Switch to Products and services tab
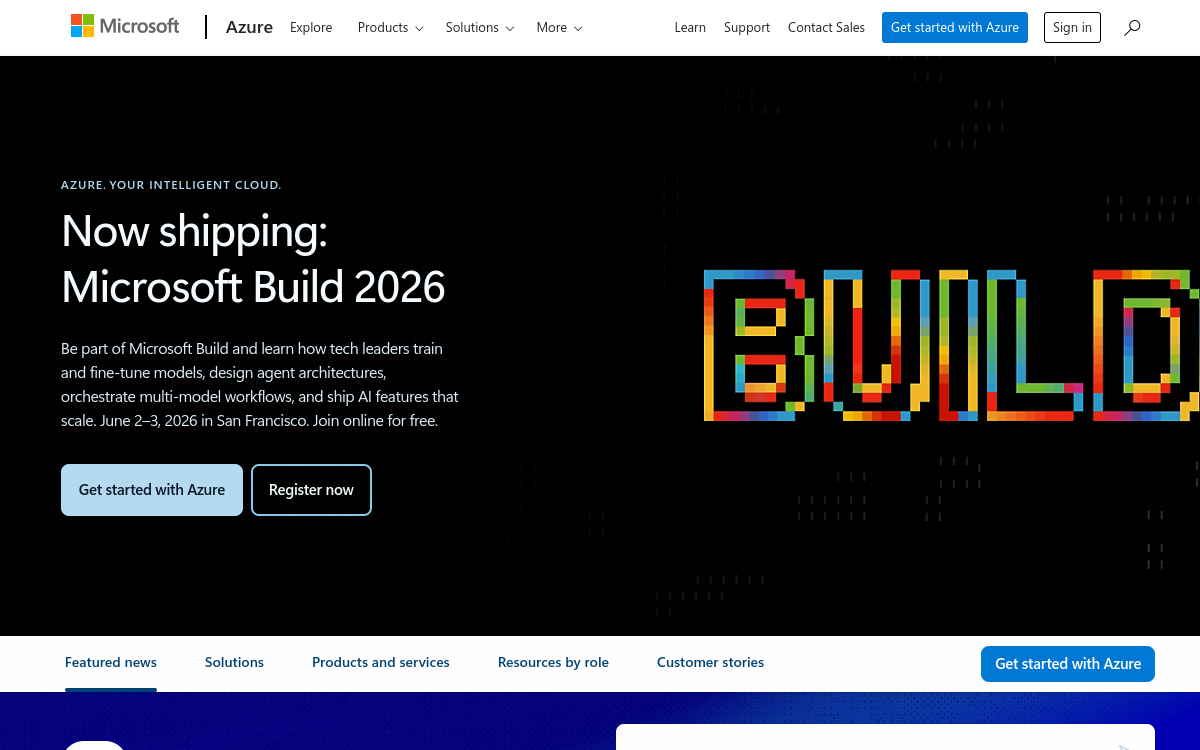Image resolution: width=1200 pixels, height=750 pixels. pyautogui.click(x=381, y=663)
